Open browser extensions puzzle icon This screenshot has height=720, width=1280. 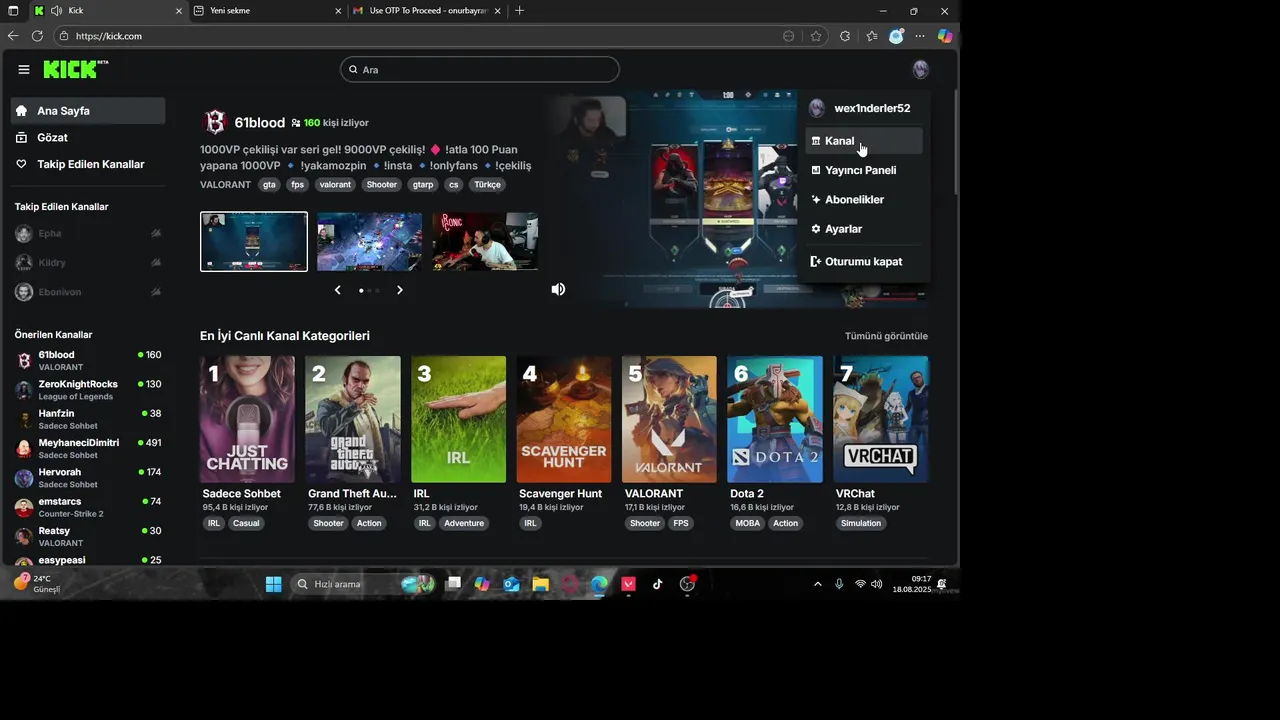point(845,36)
